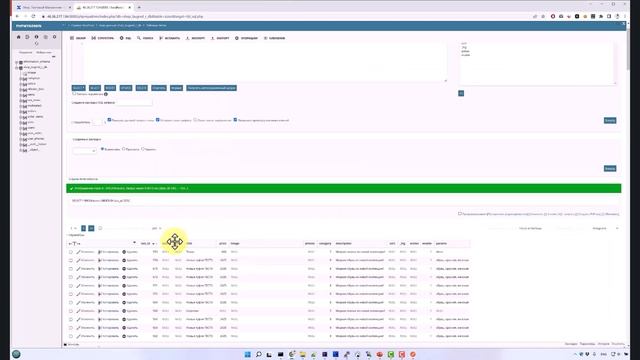Image resolution: width=640 pixels, height=360 pixels.
Task: Click the Go button in the bookmark section
Action: (x=610, y=169)
